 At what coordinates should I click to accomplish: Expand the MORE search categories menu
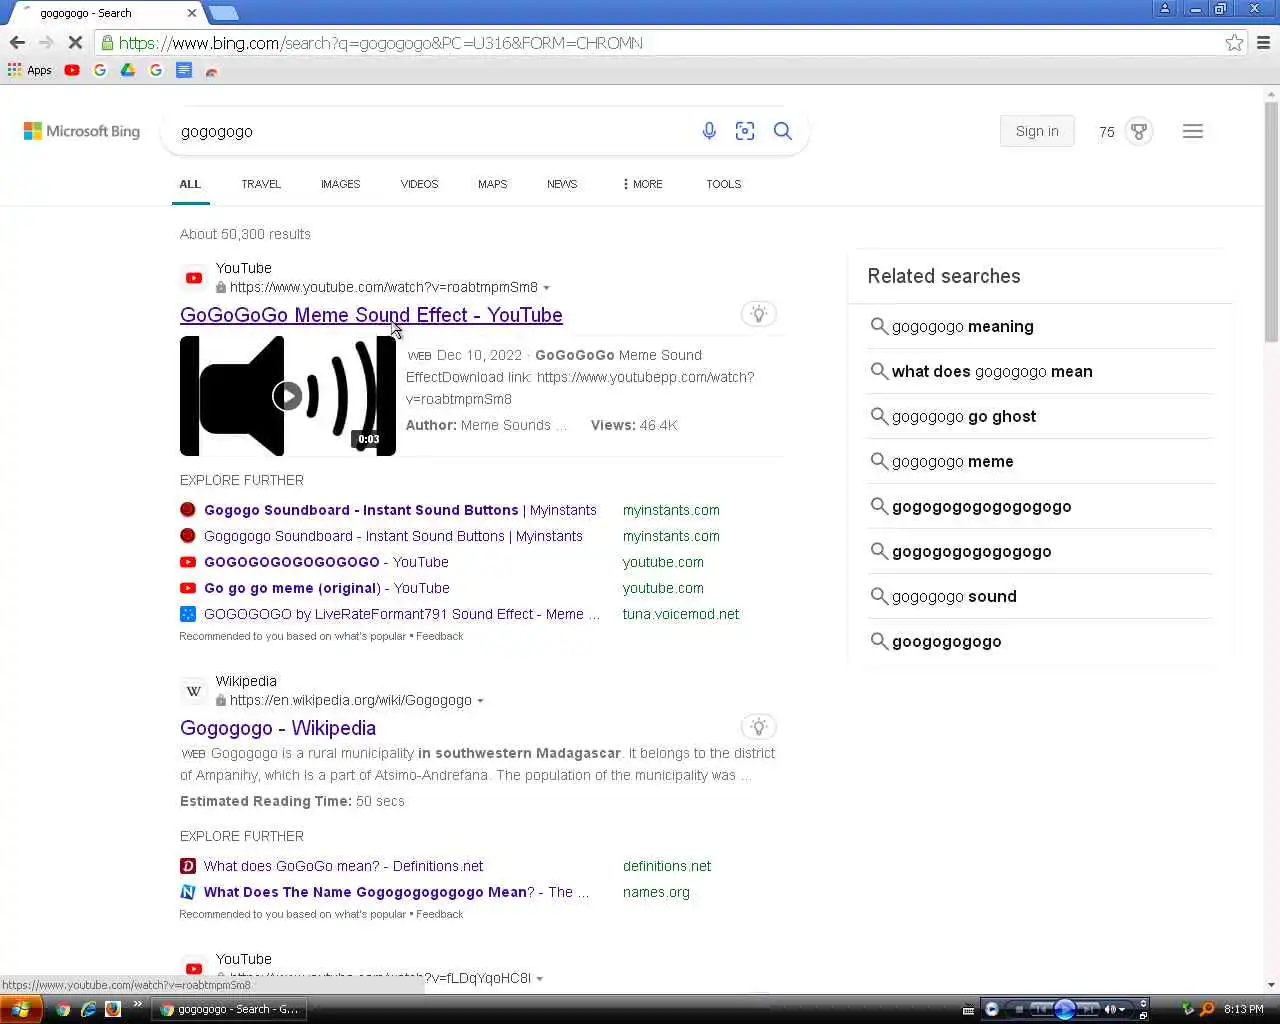(642, 184)
